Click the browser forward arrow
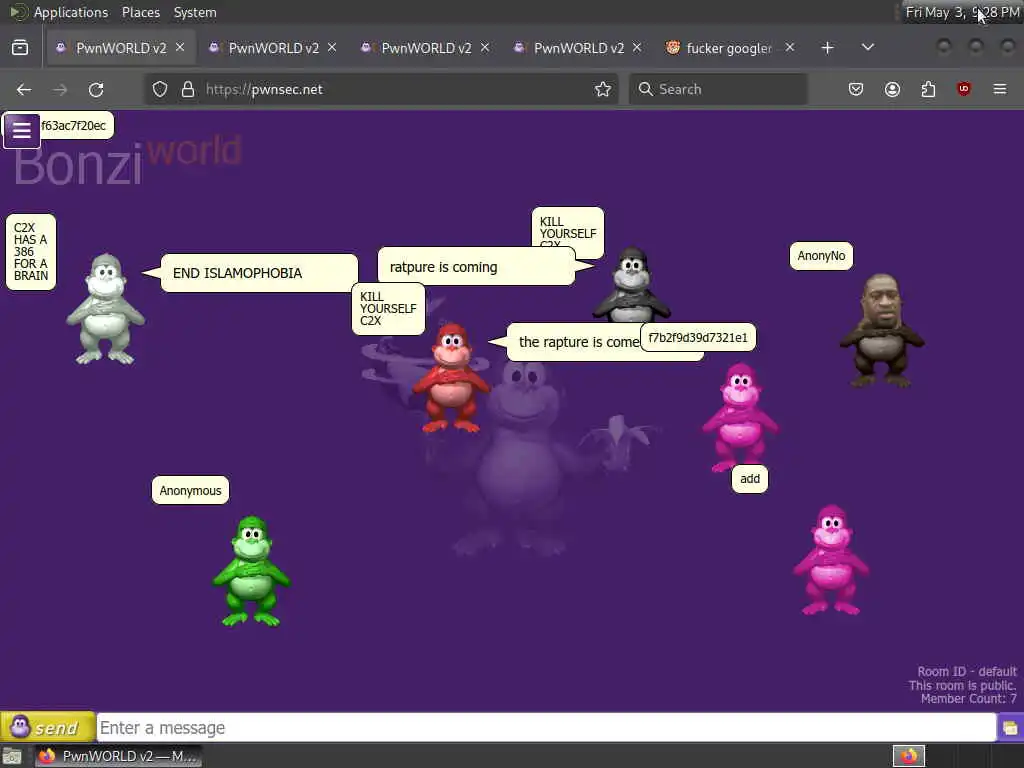Screen dimensions: 1024x768 point(60,89)
